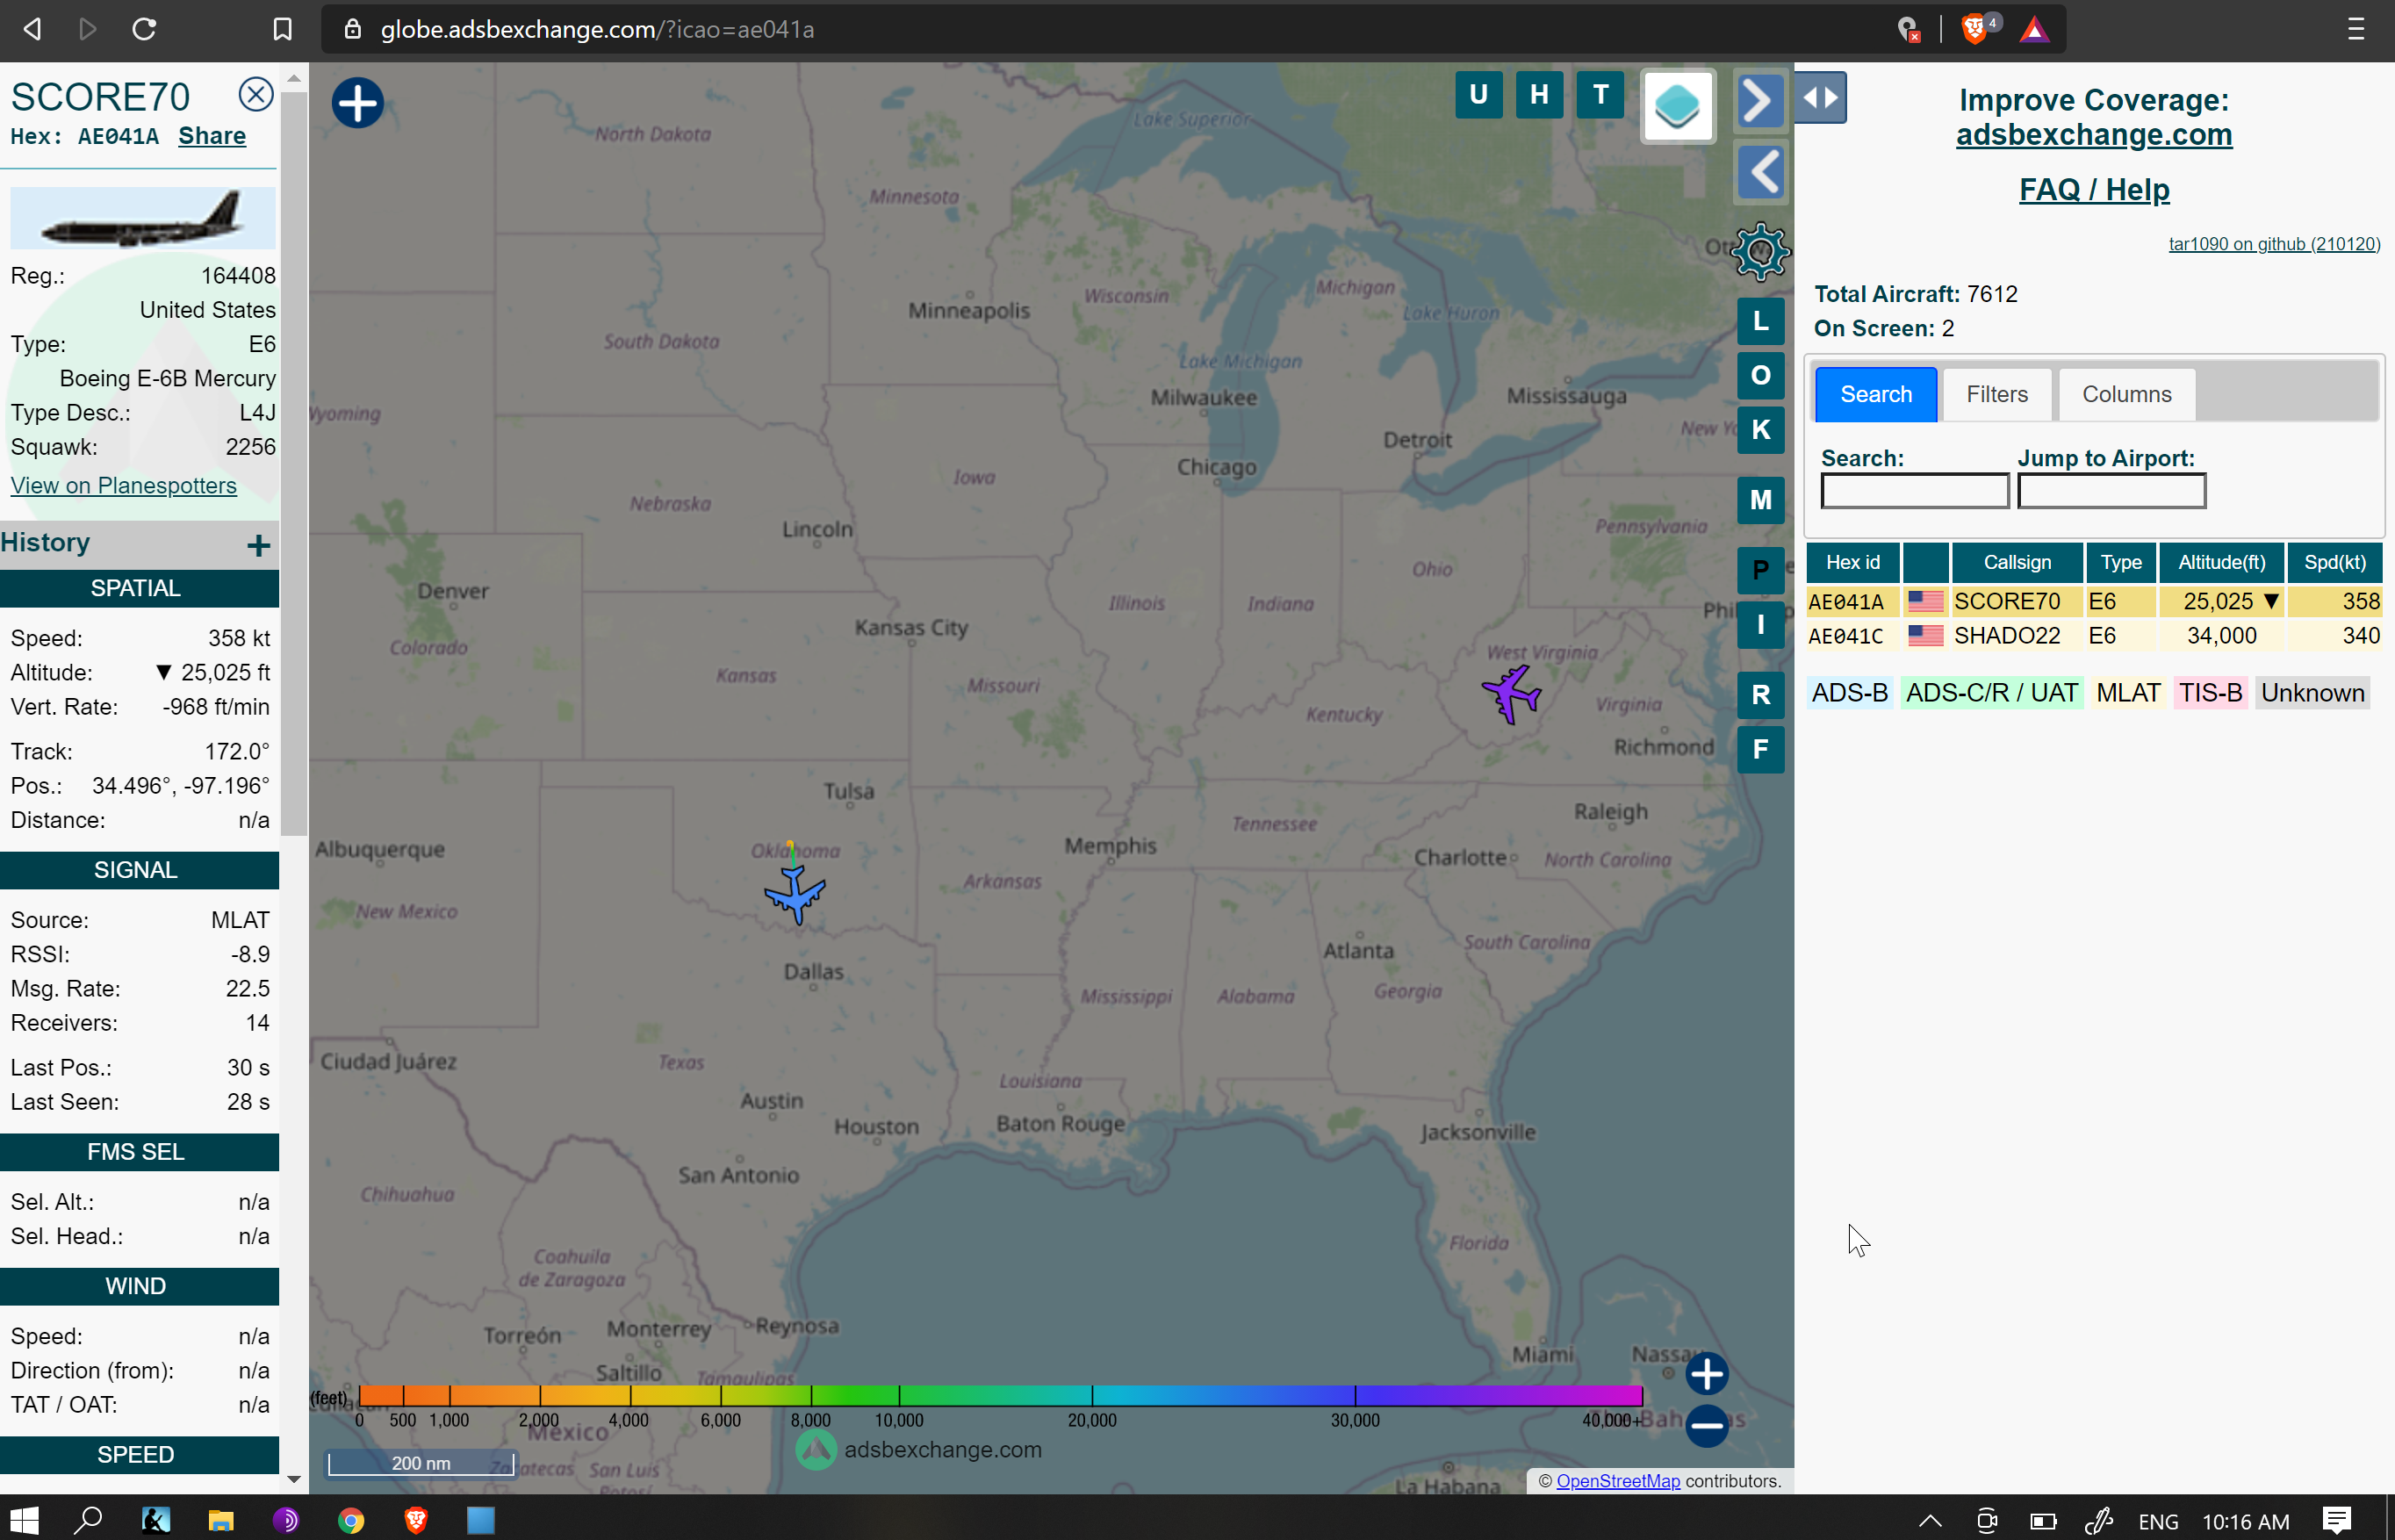
Task: Toggle the H map button
Action: click(x=1539, y=95)
